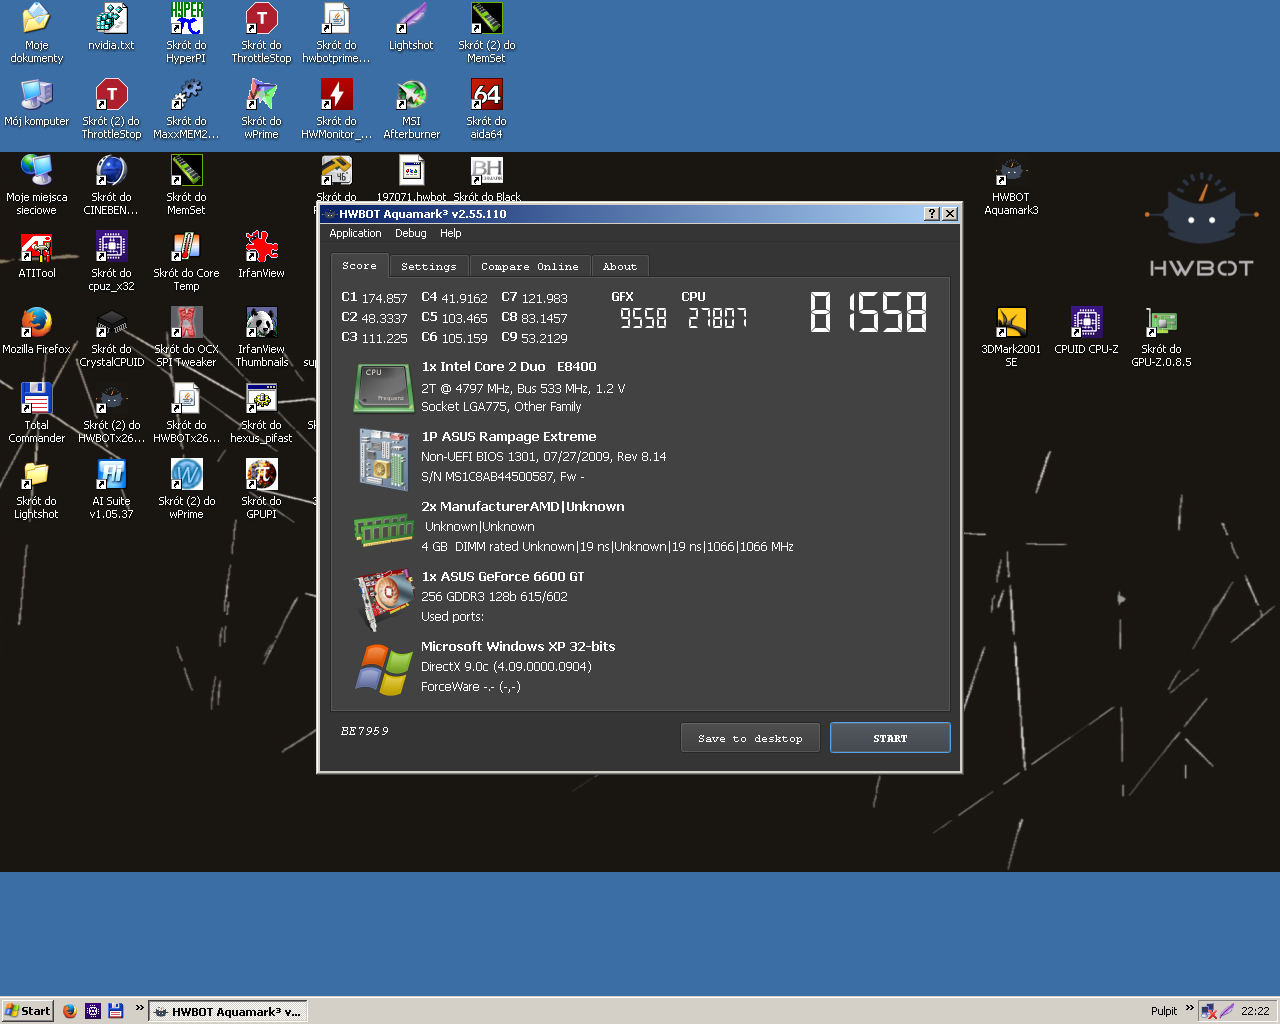Click the Windows logo icon in Aquamark
Image resolution: width=1280 pixels, height=1024 pixels.
pyautogui.click(x=384, y=669)
